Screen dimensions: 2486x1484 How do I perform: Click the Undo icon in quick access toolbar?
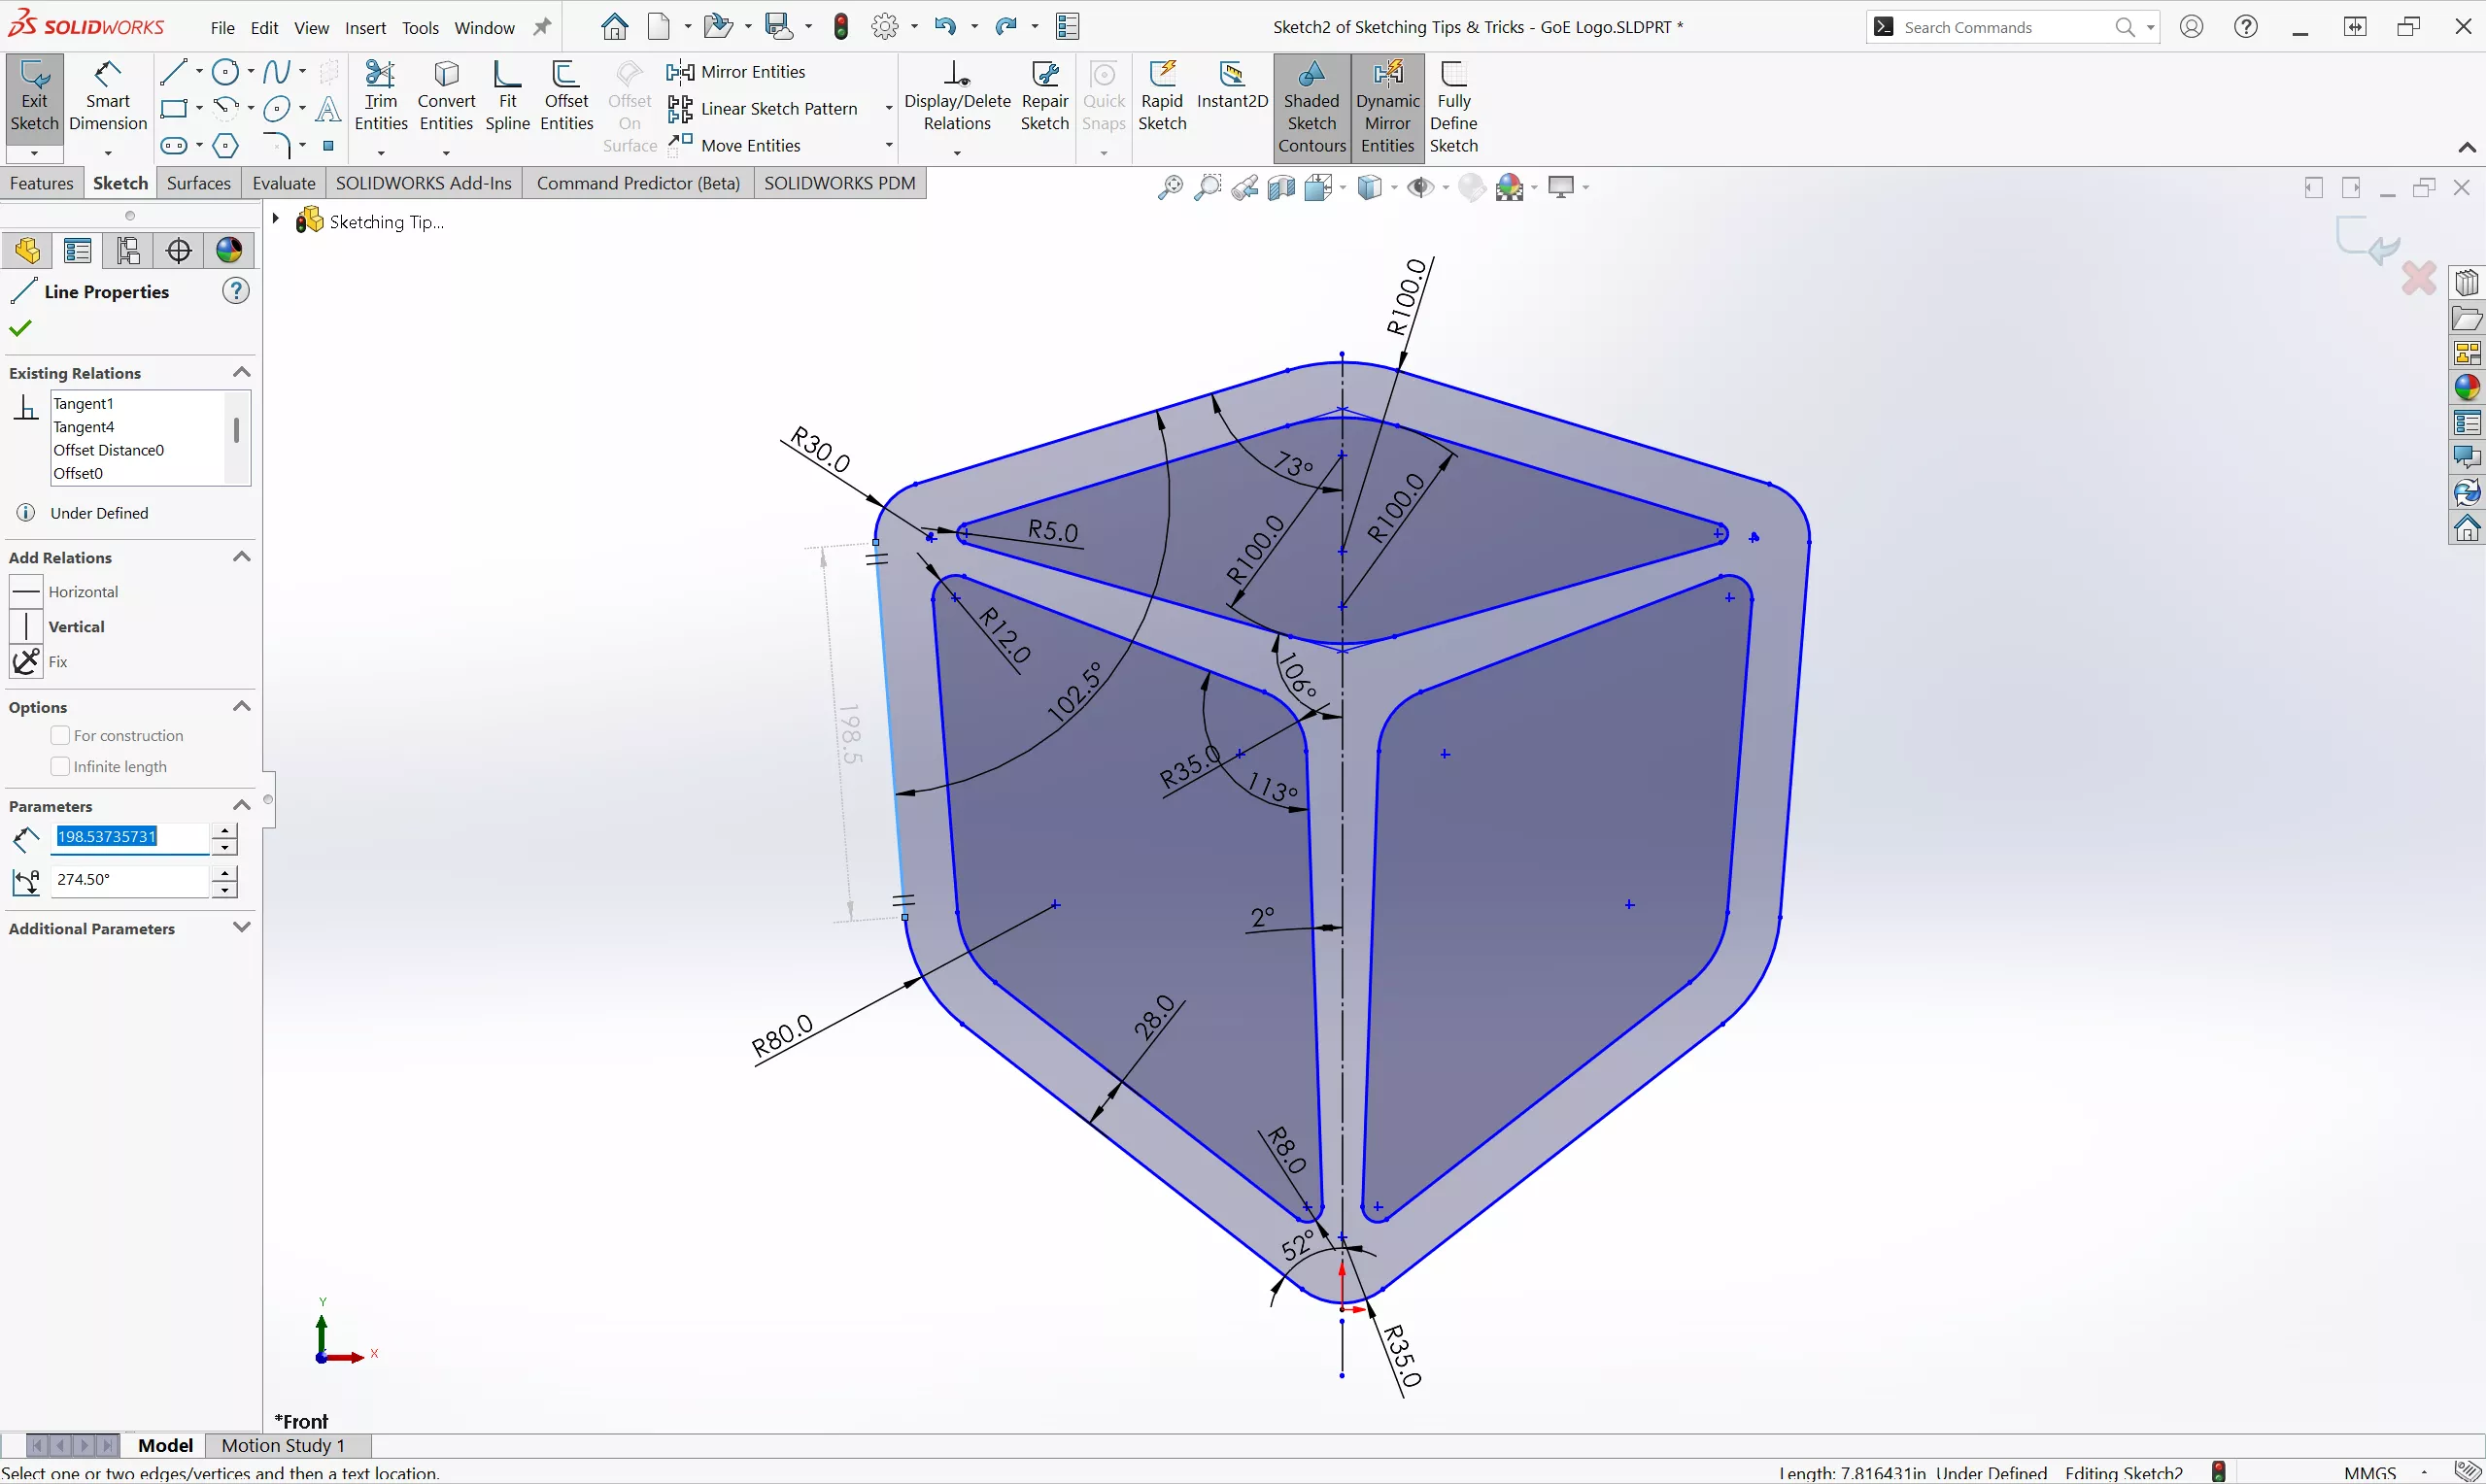point(944,26)
